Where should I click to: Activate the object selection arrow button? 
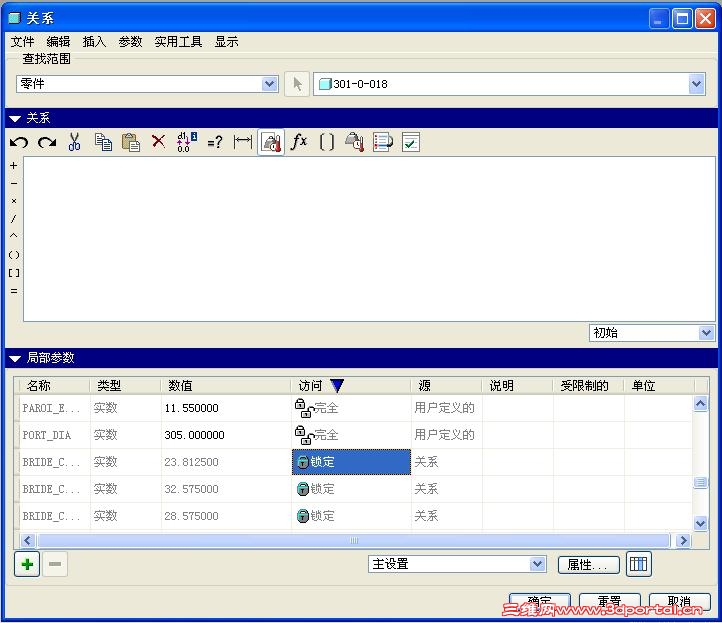click(x=297, y=84)
